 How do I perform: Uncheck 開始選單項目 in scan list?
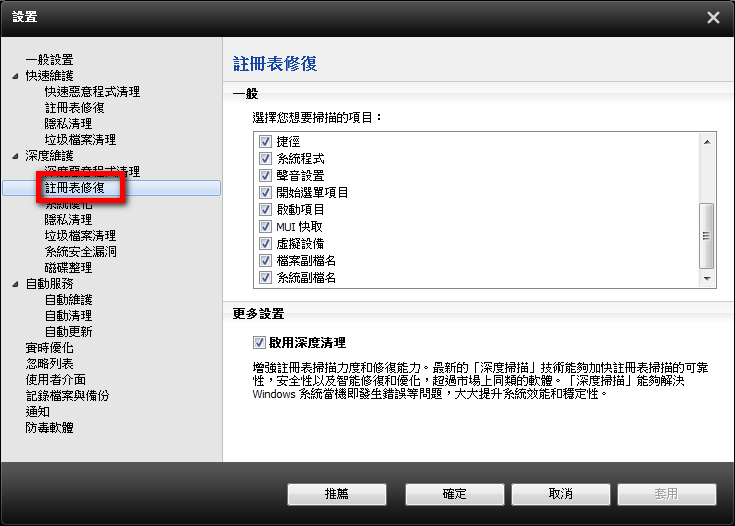coord(266,193)
